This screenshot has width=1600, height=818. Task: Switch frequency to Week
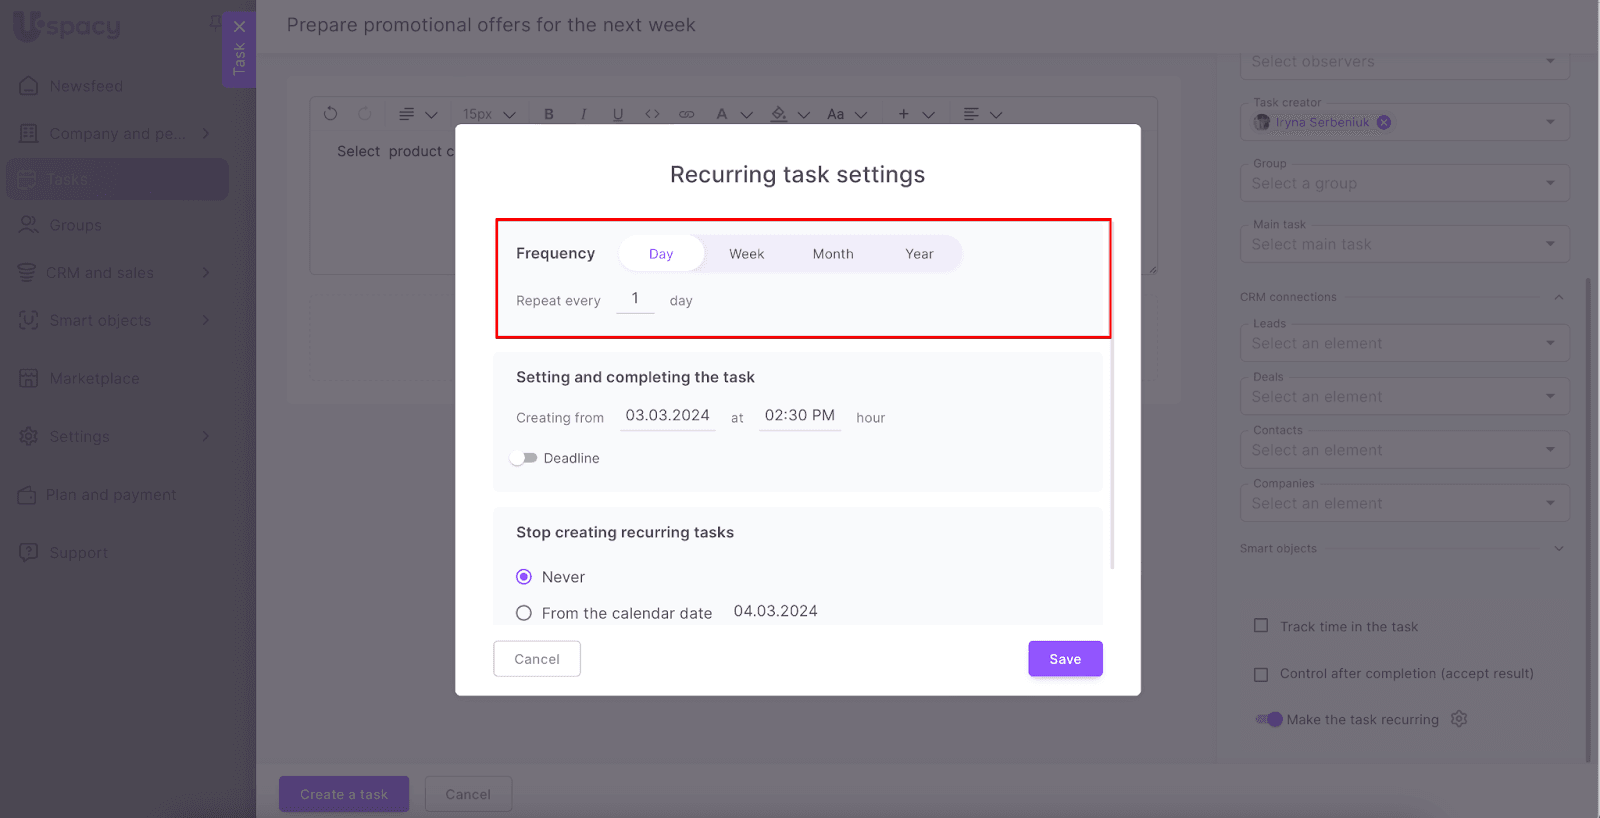click(x=746, y=254)
